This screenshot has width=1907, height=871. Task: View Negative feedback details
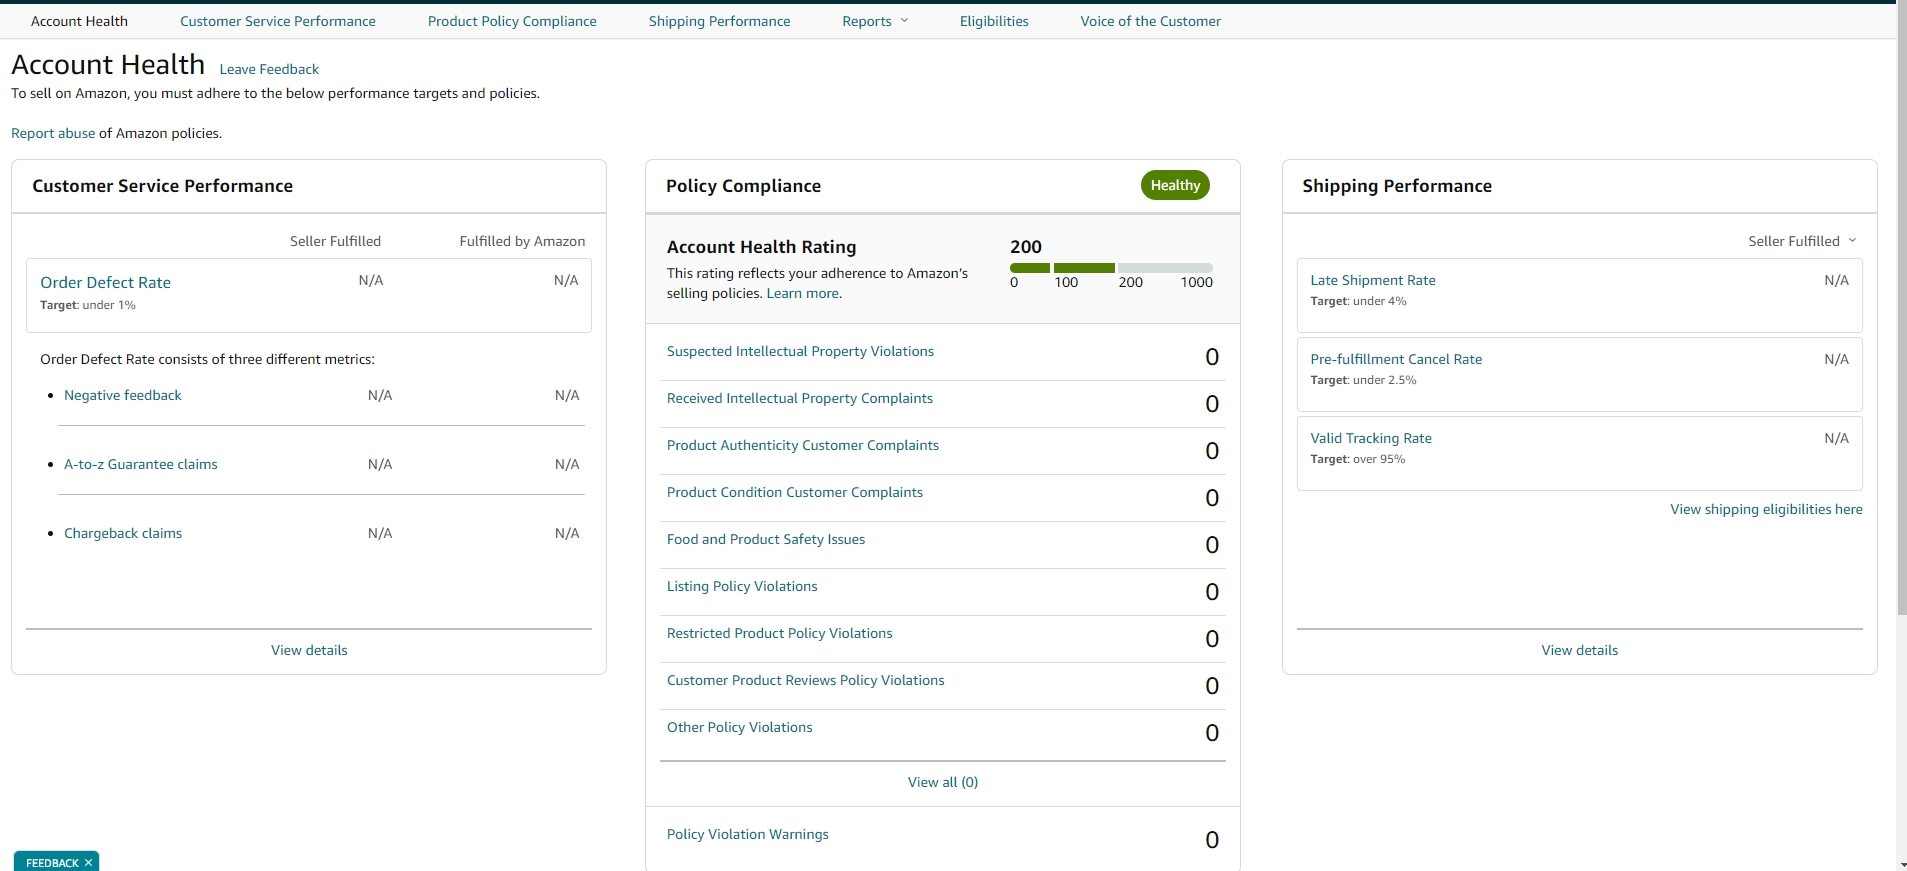point(123,395)
